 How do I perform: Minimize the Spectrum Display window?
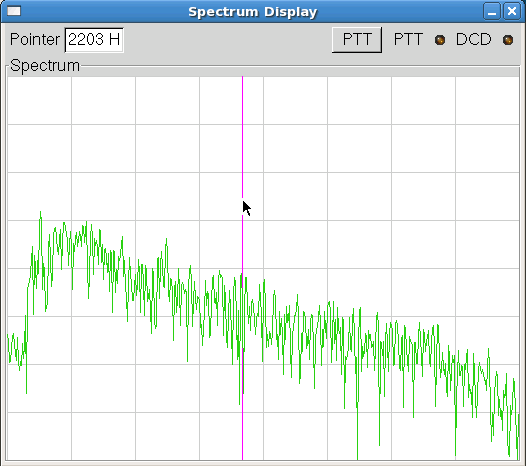coord(492,12)
